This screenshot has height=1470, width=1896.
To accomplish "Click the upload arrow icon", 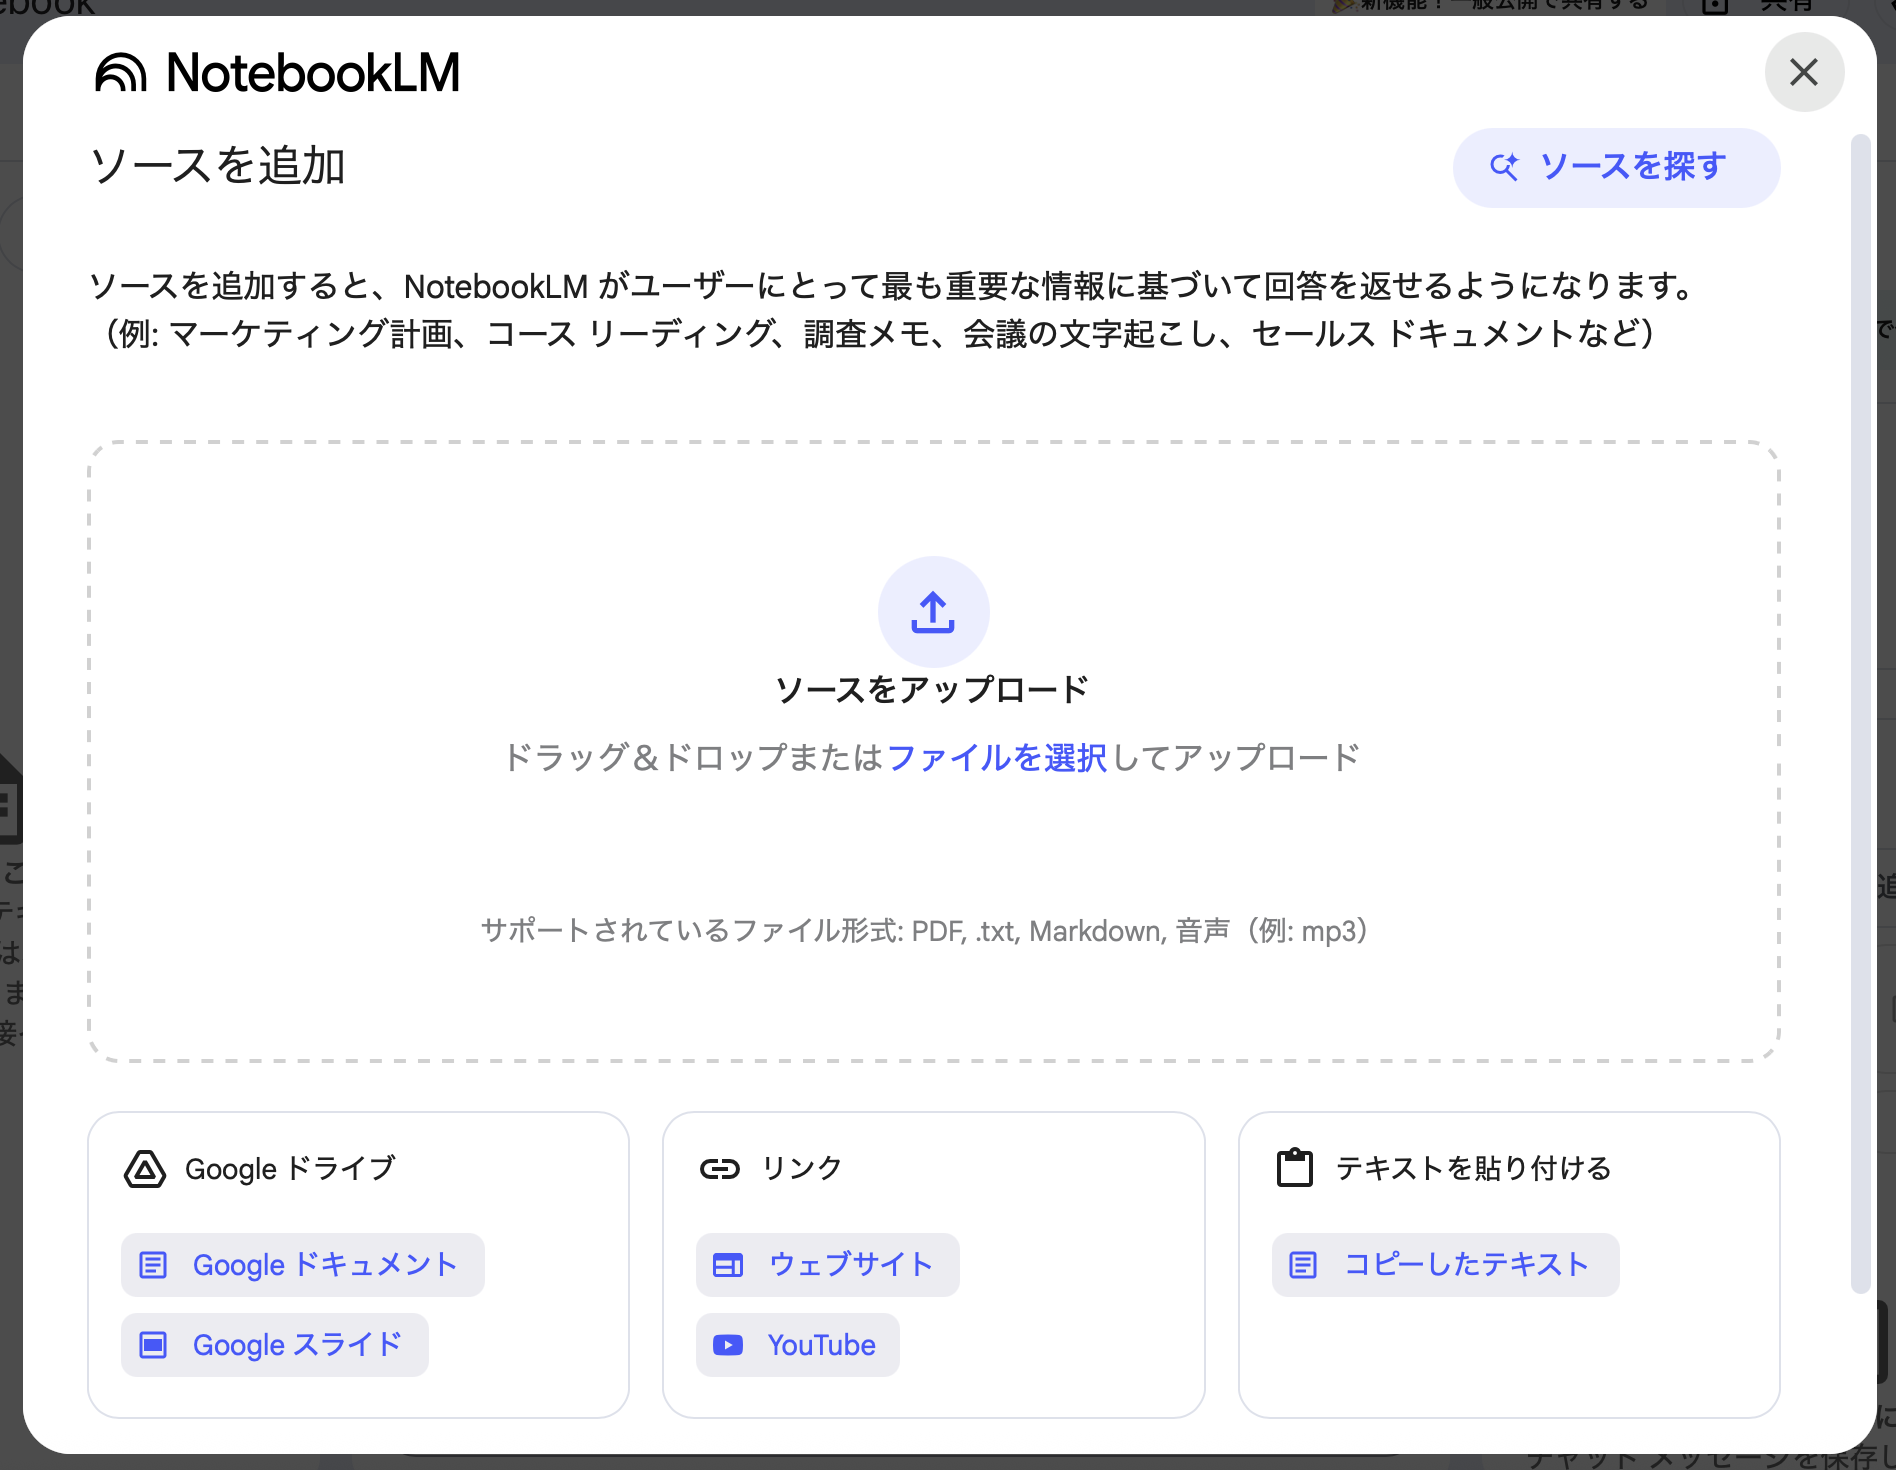I will point(933,612).
